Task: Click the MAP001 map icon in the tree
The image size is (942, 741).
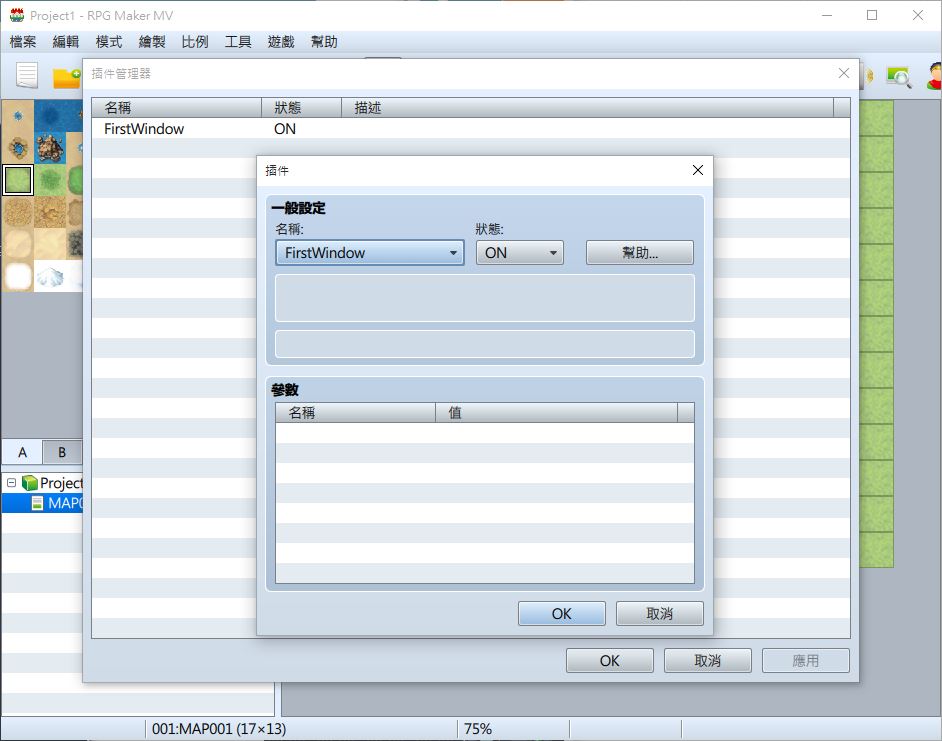Action: pos(37,503)
